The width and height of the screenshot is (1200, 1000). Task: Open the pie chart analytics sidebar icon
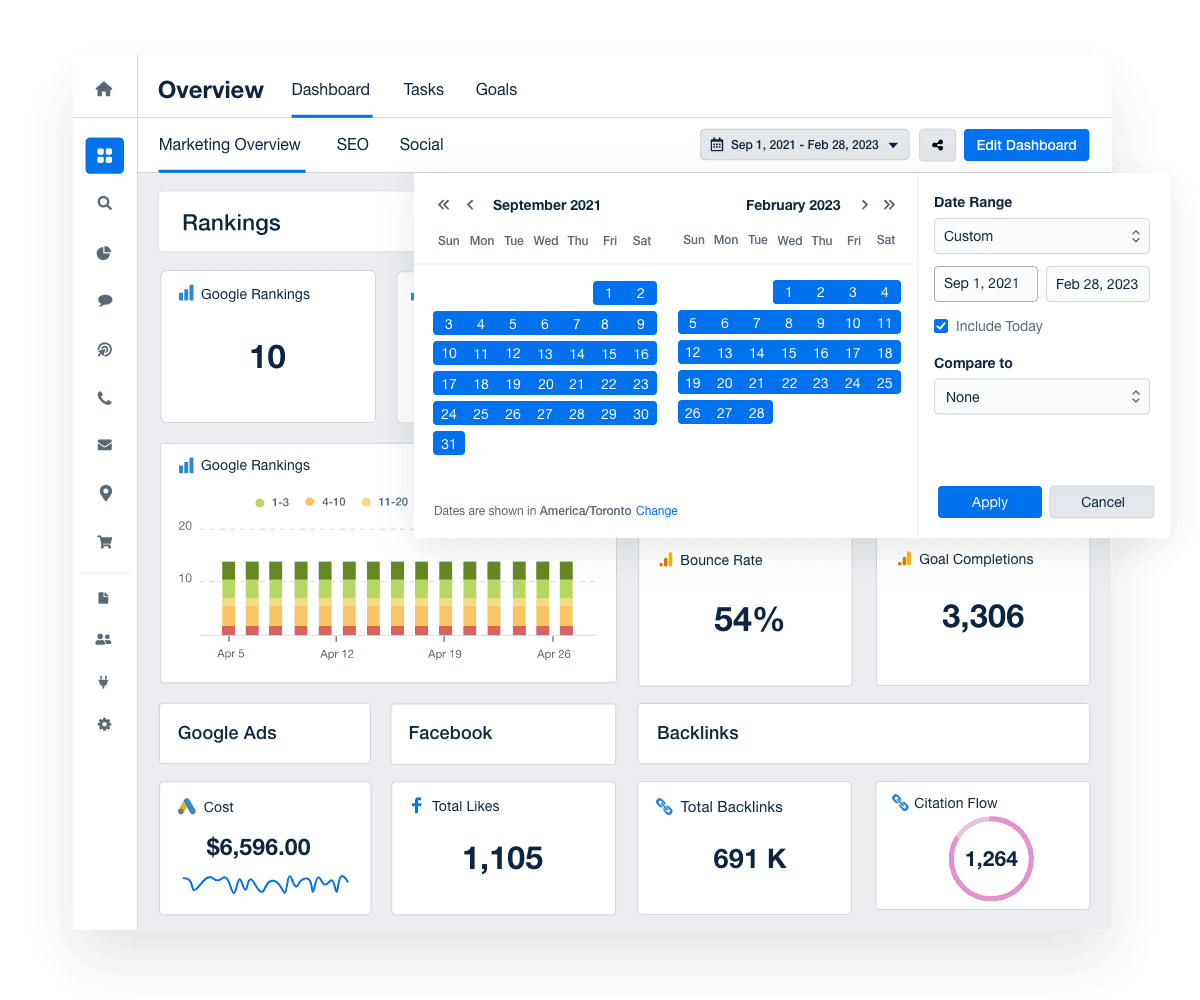coord(104,253)
